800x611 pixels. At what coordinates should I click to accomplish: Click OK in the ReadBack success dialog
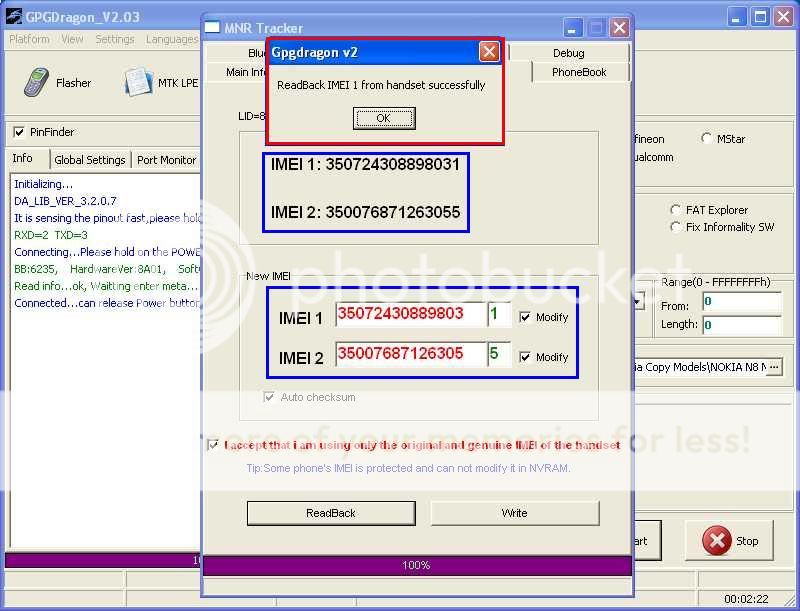(x=384, y=118)
